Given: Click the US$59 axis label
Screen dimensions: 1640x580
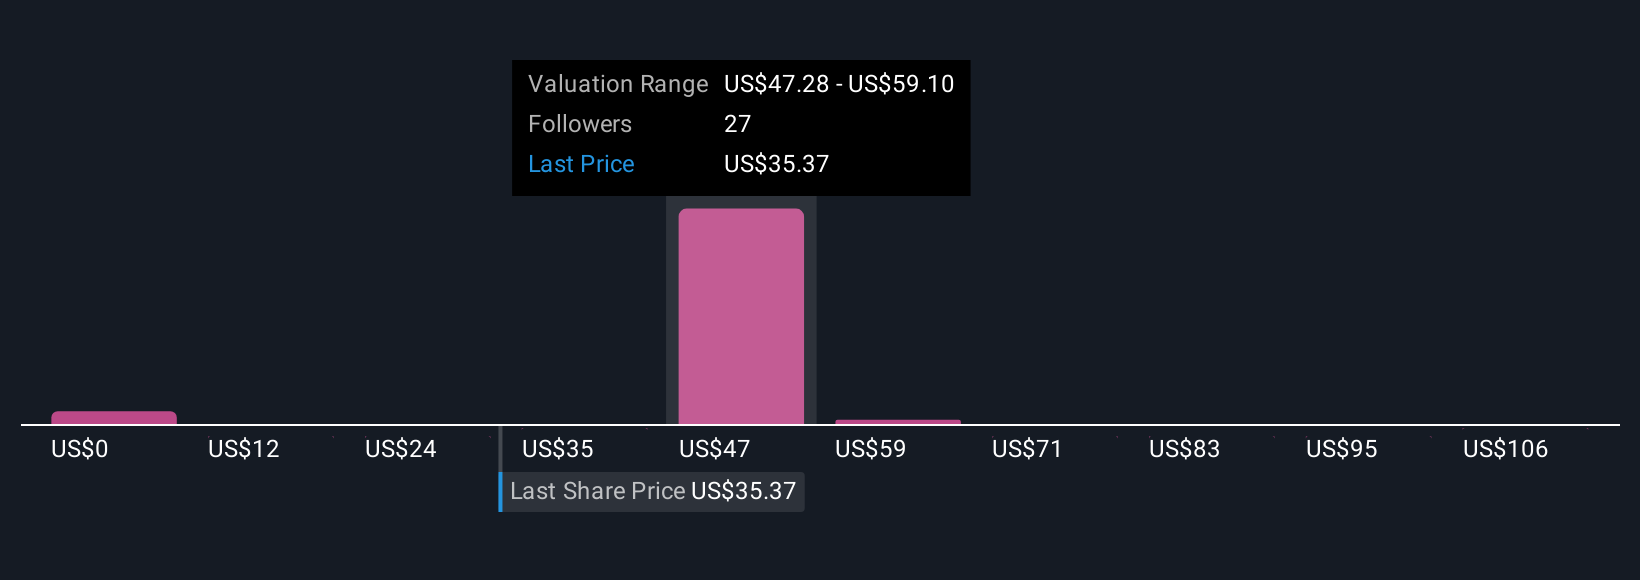Looking at the screenshot, I should point(871,449).
